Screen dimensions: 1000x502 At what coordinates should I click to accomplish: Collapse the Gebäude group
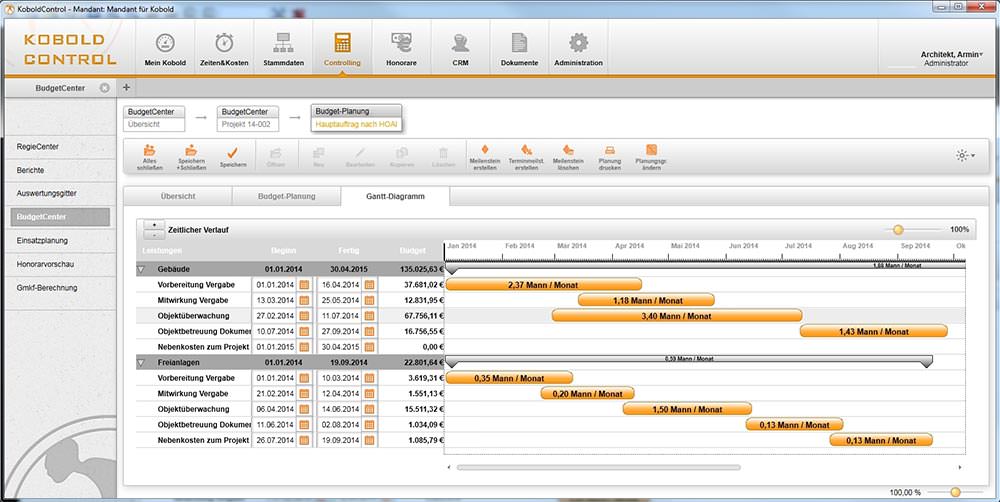tap(141, 269)
